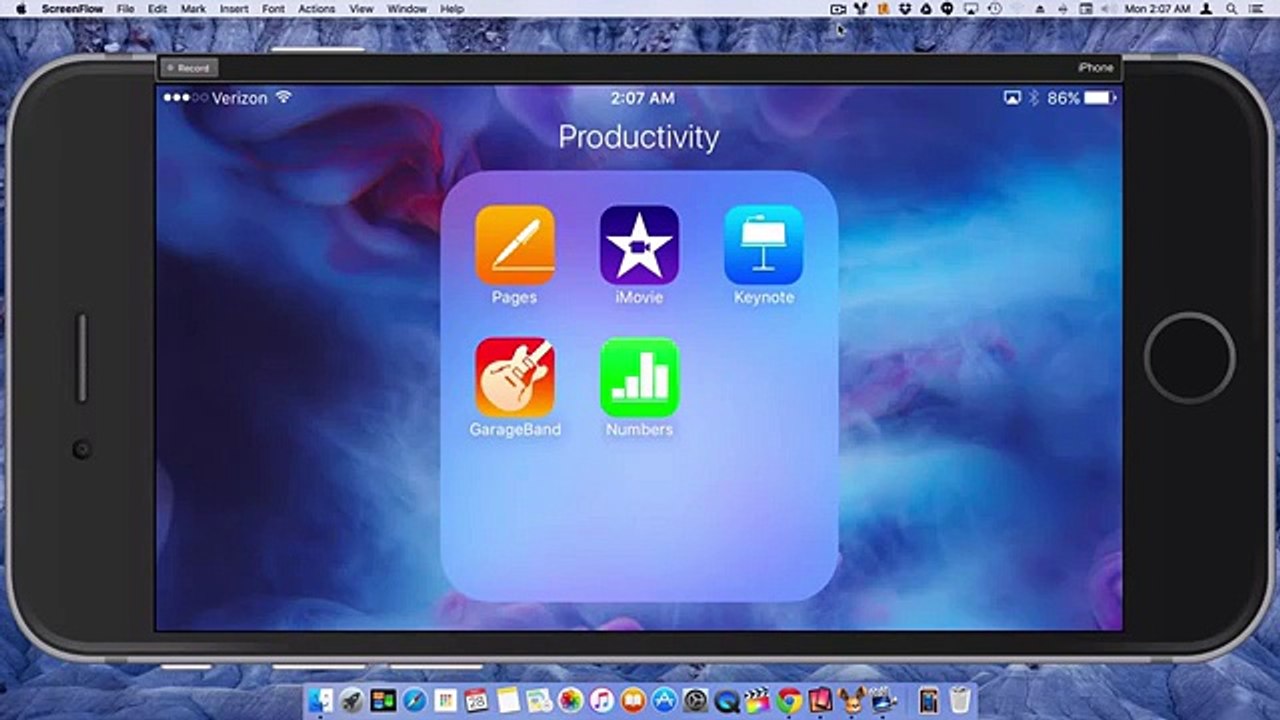Open Spotlight search in the menu bar

pos(1232,9)
